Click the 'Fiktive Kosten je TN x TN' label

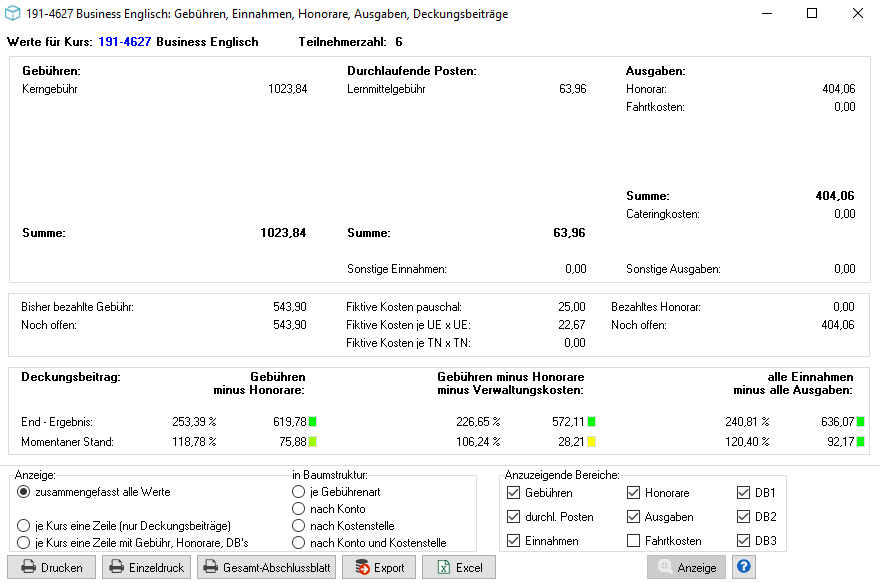tap(408, 343)
